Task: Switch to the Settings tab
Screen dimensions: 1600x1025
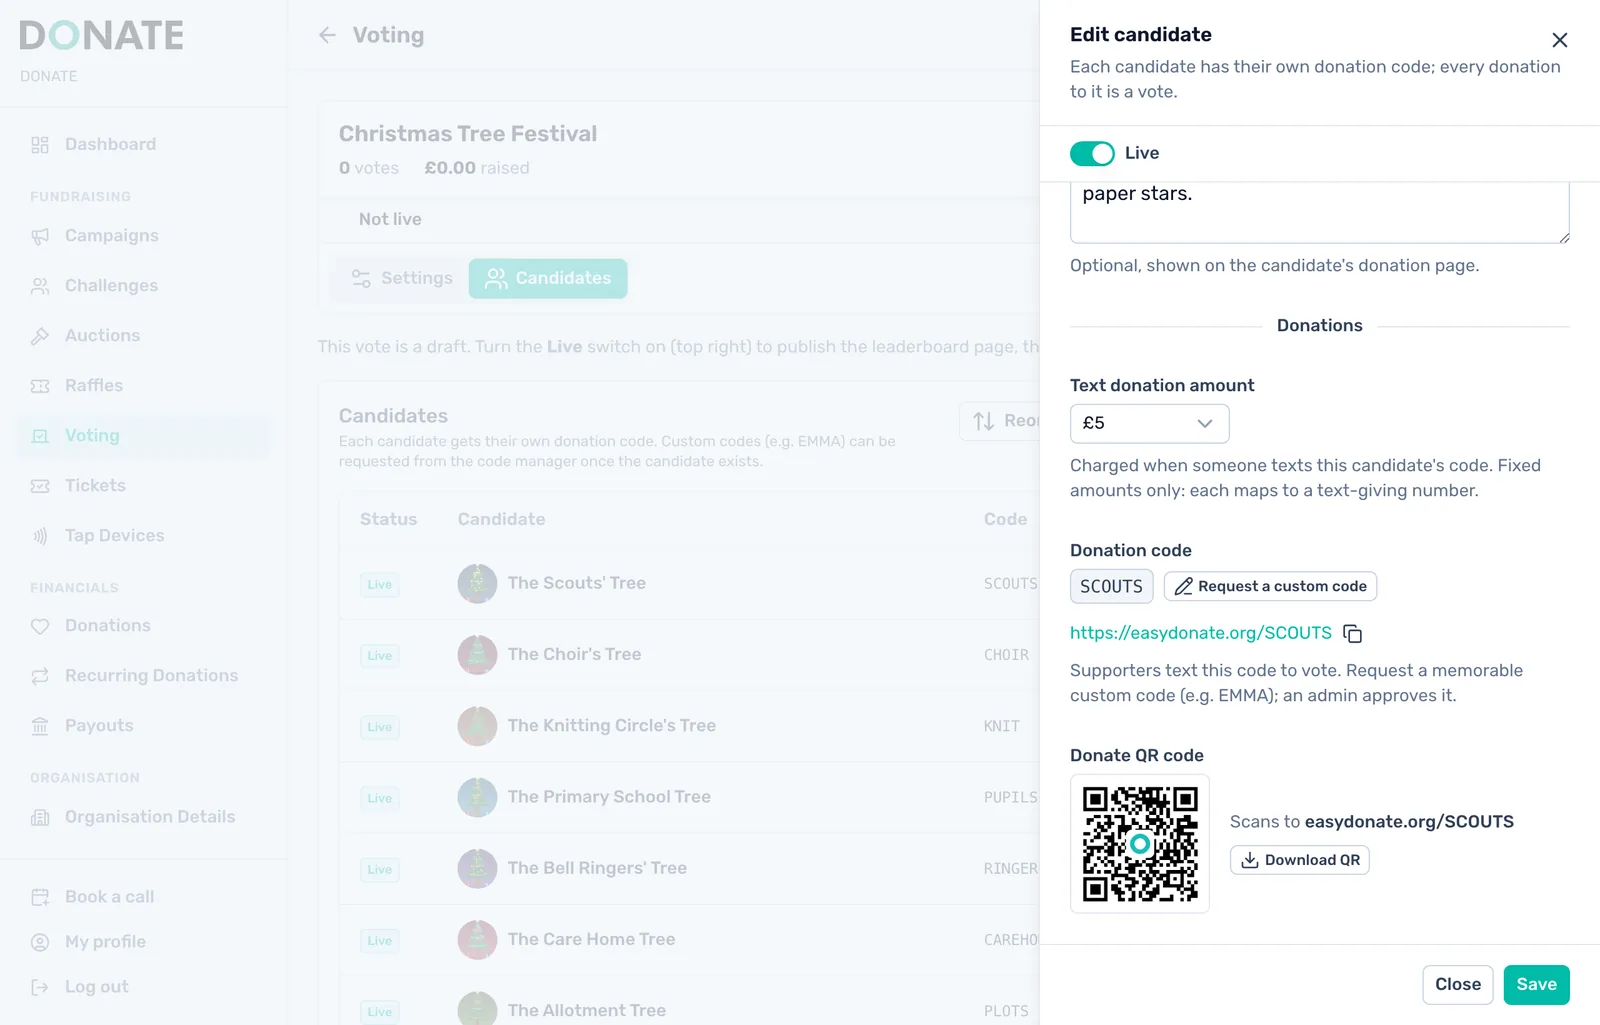Action: click(402, 278)
